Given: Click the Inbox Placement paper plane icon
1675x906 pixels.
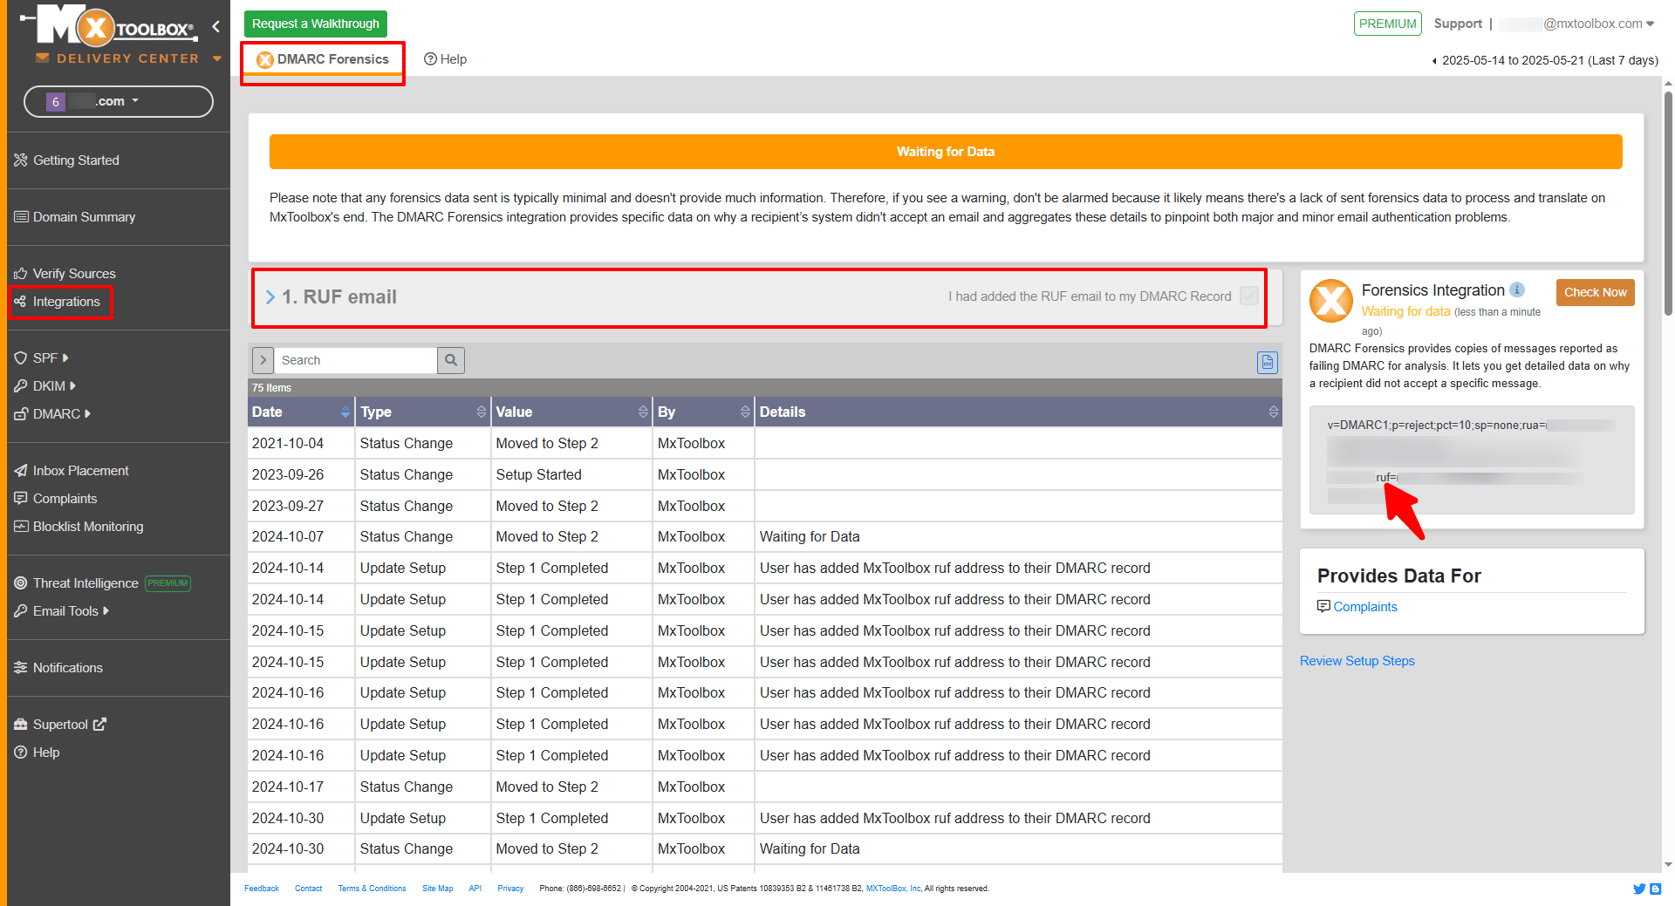Looking at the screenshot, I should point(20,470).
